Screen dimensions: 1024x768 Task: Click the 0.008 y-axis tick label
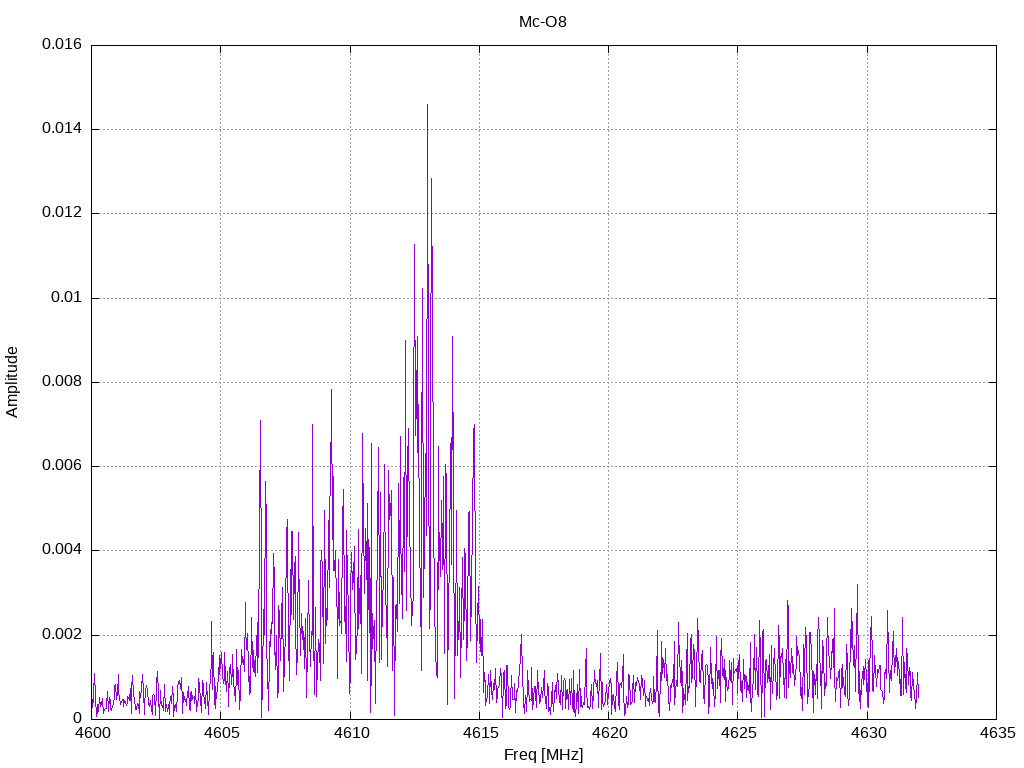pyautogui.click(x=62, y=382)
